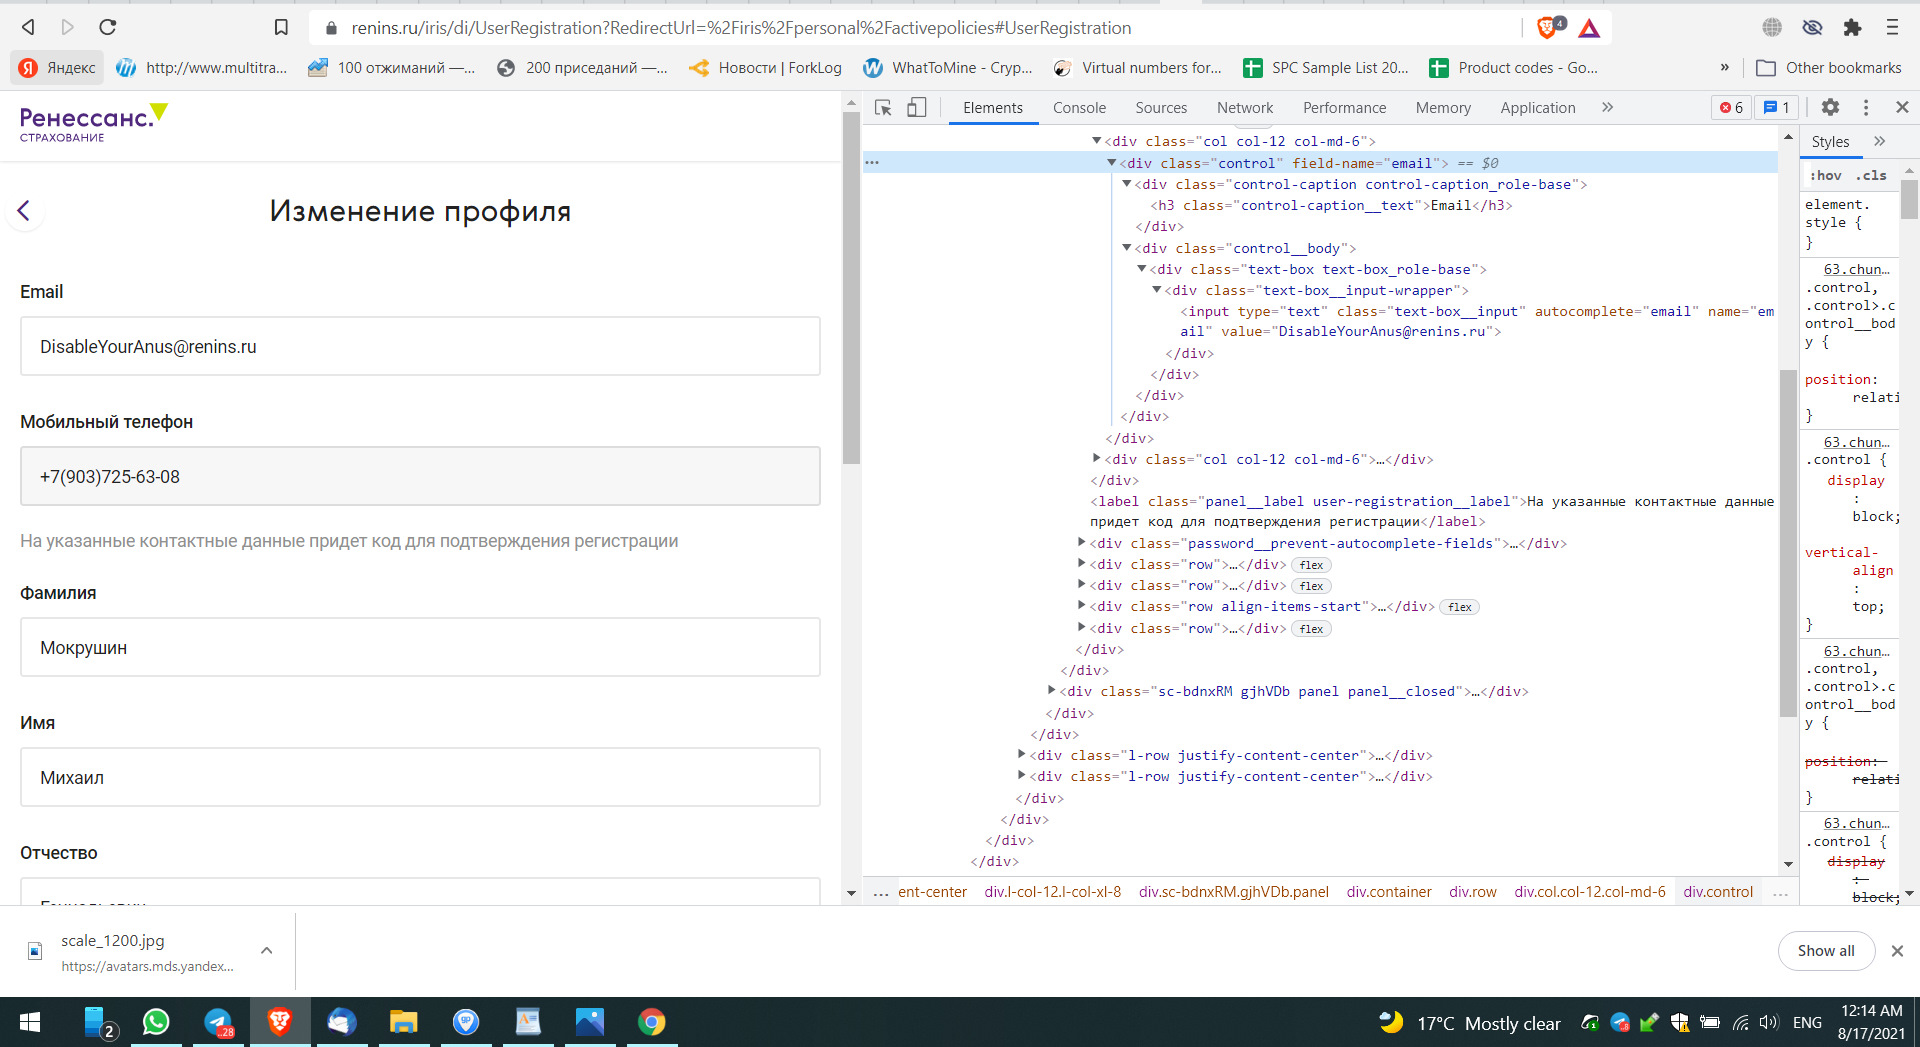Reload the page
1920x1047 pixels.
click(108, 28)
